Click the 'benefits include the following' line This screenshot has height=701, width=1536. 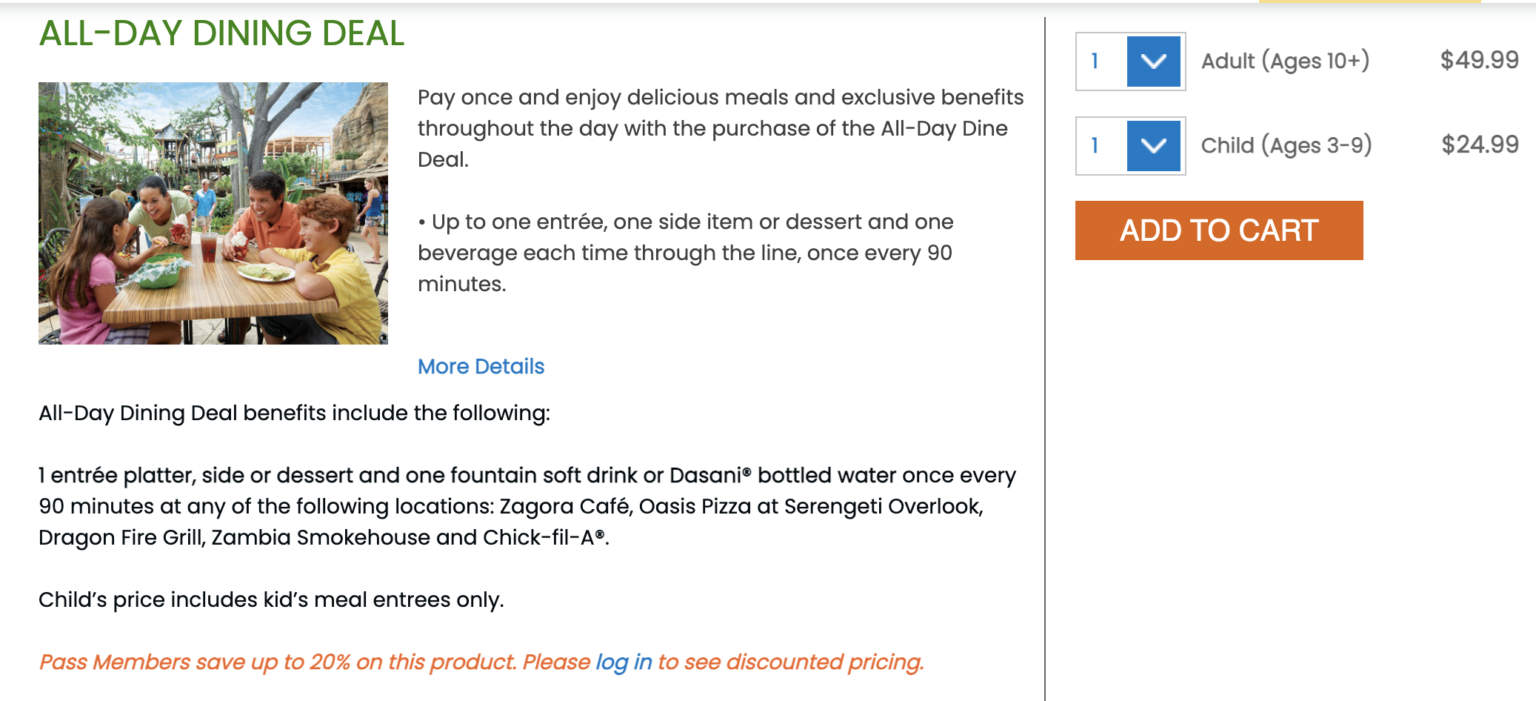(x=294, y=413)
